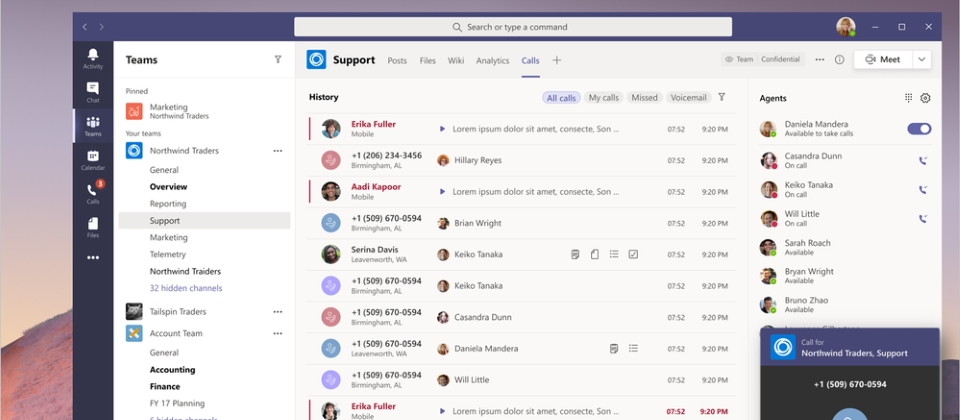Open the Finance channel

165,386
